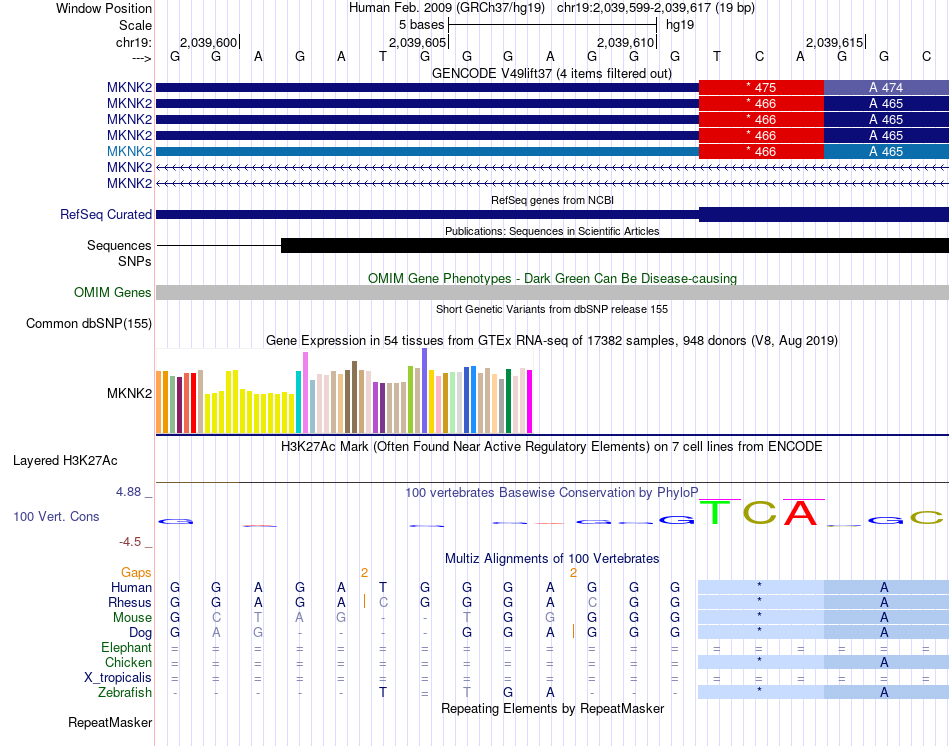This screenshot has width=950, height=746.
Task: Click the hg19 text beside scale bar
Action: [x=680, y=25]
